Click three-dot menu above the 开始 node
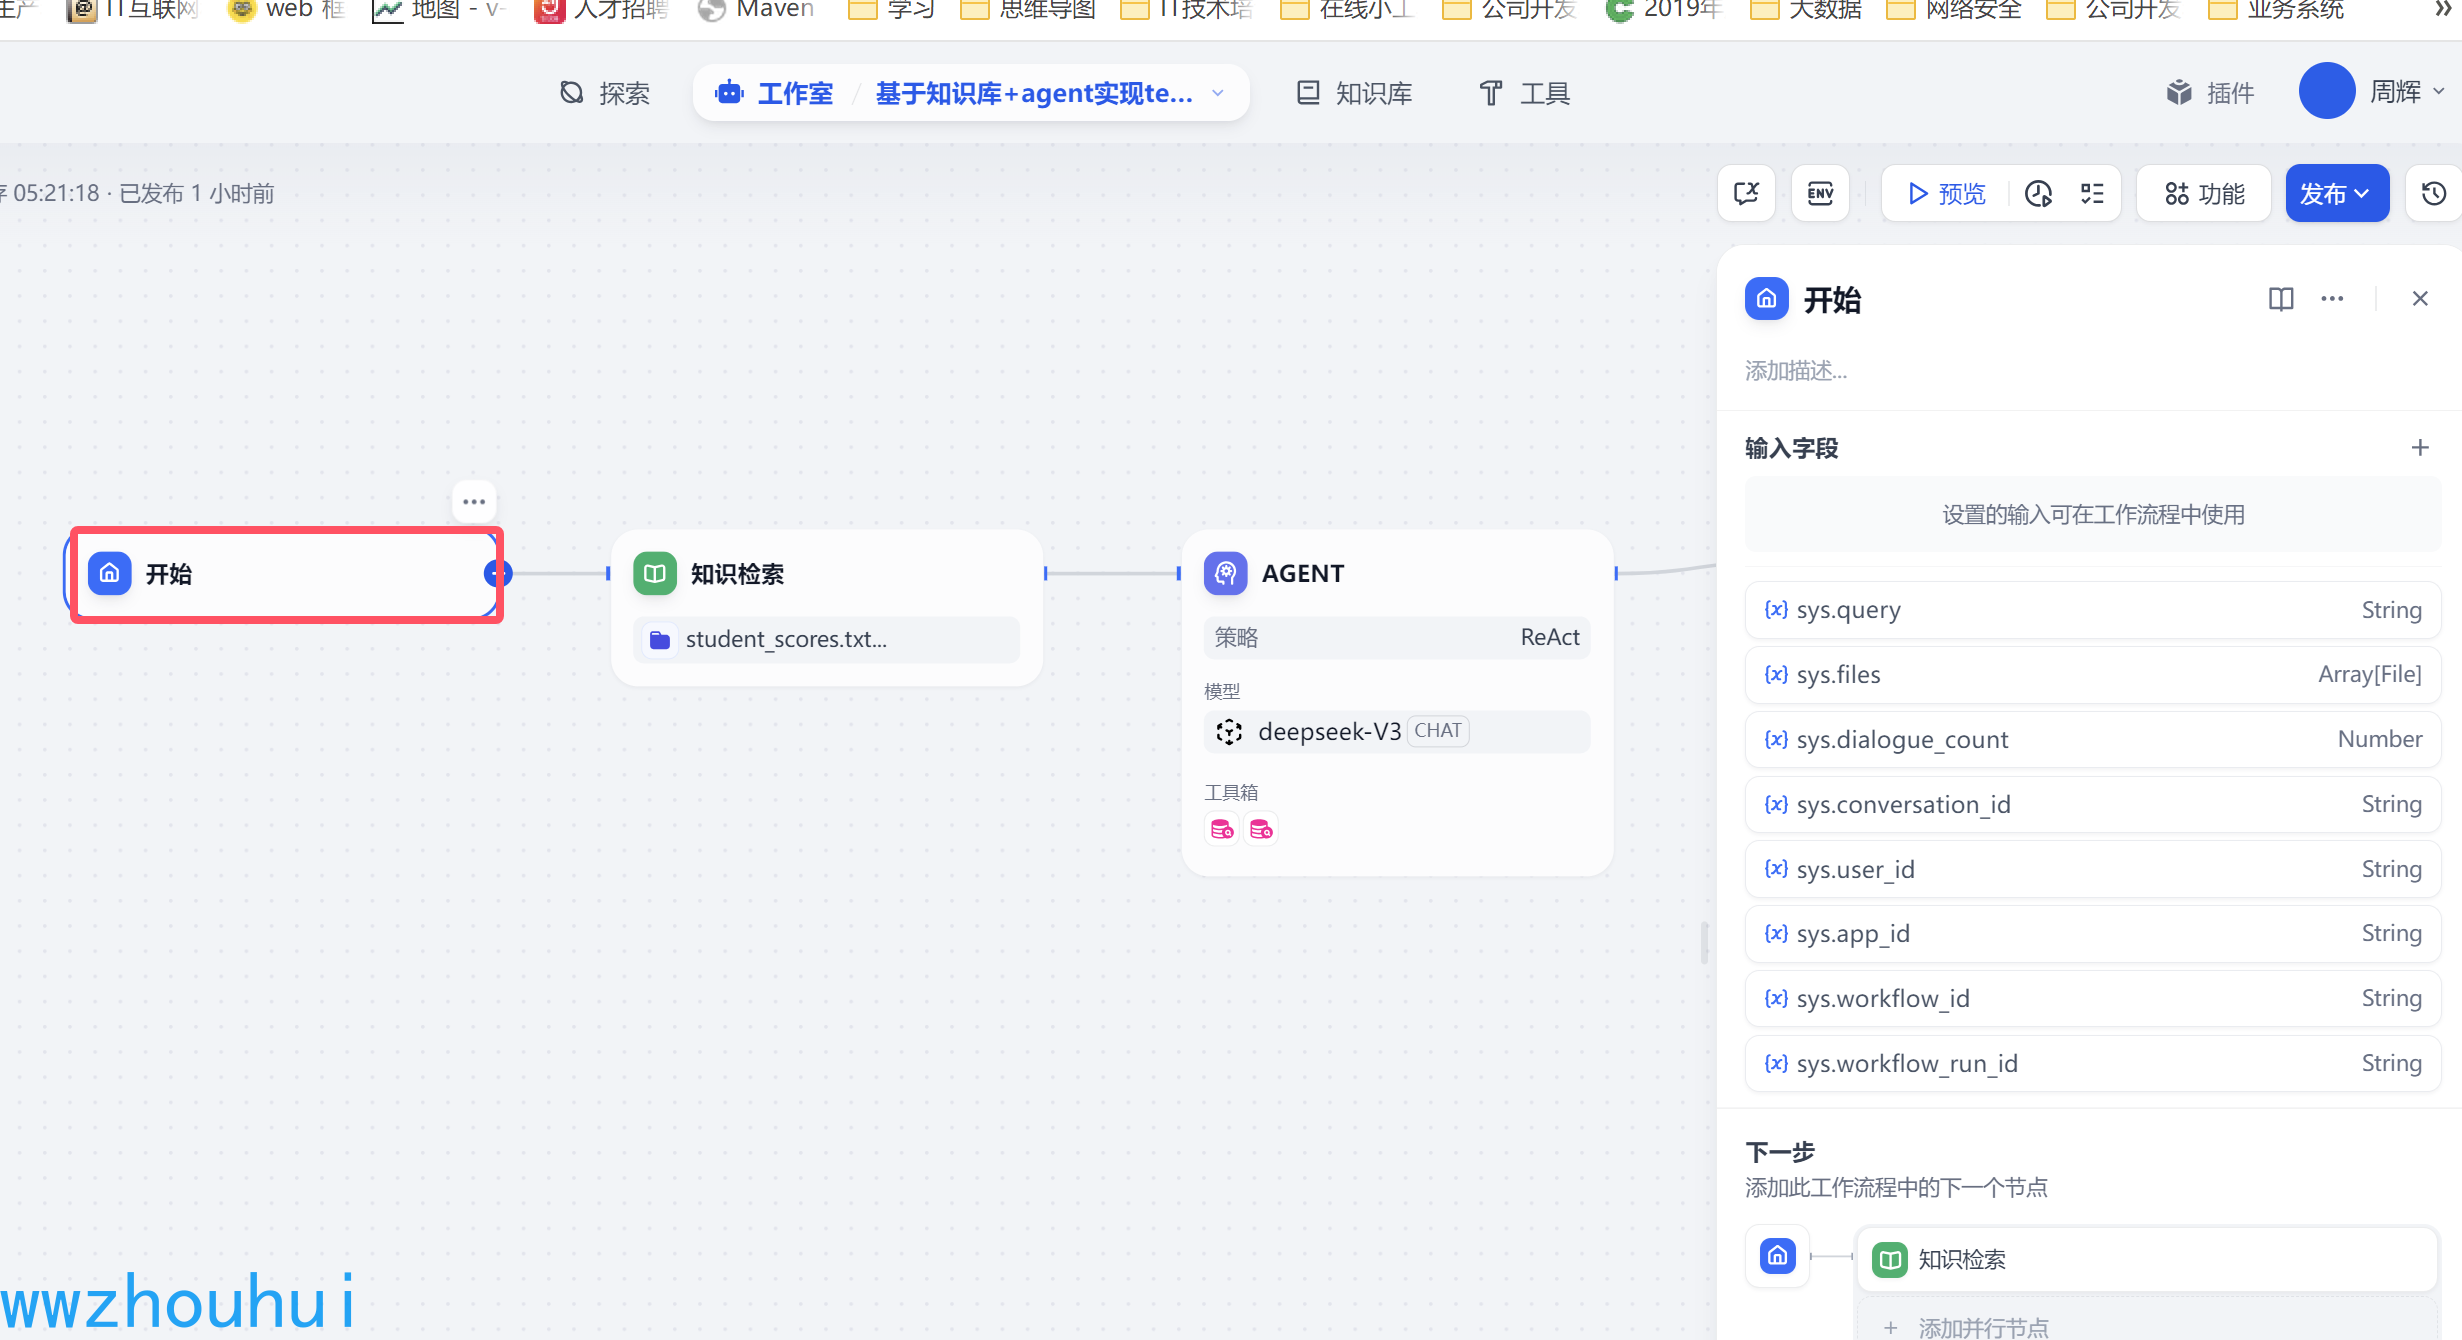Screen dimensions: 2462x1340 point(474,502)
